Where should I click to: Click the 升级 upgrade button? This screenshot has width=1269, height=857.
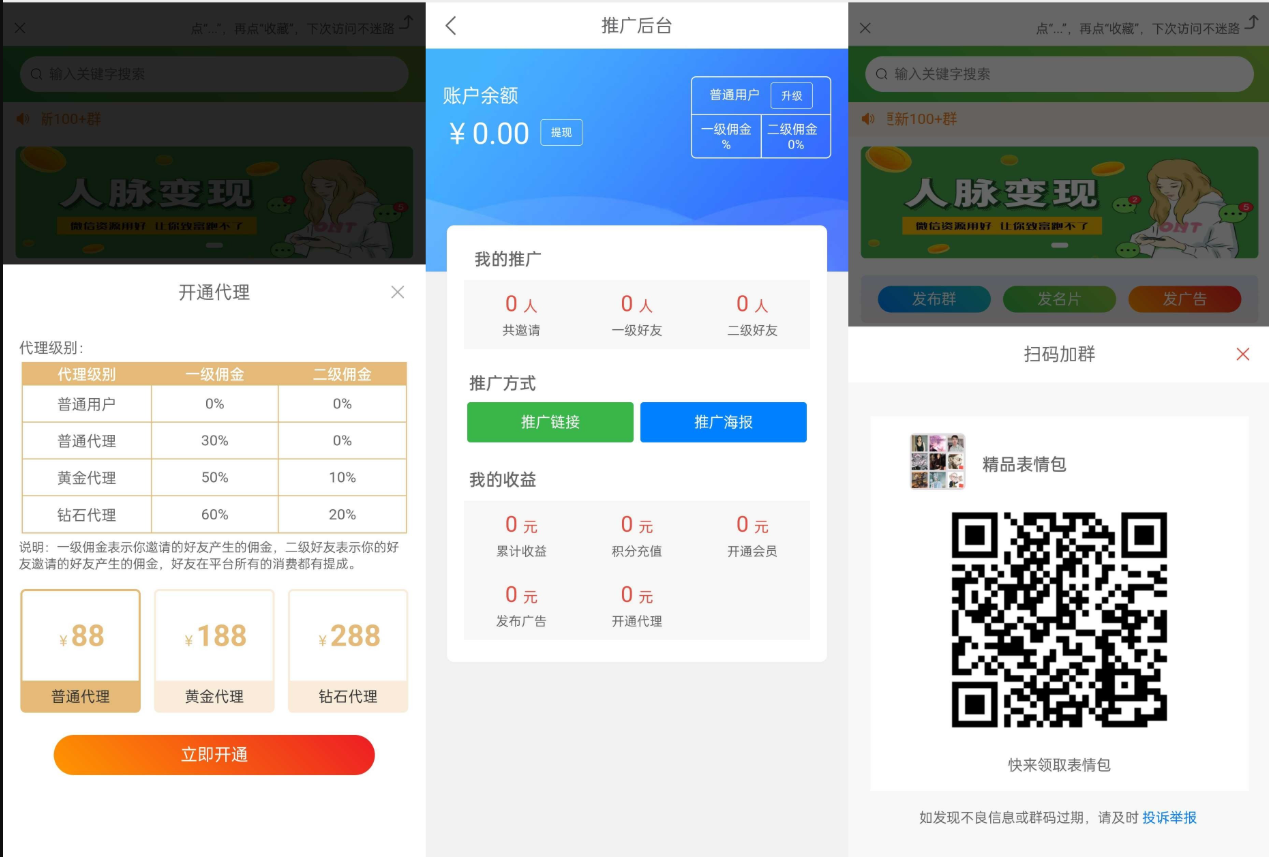click(791, 95)
